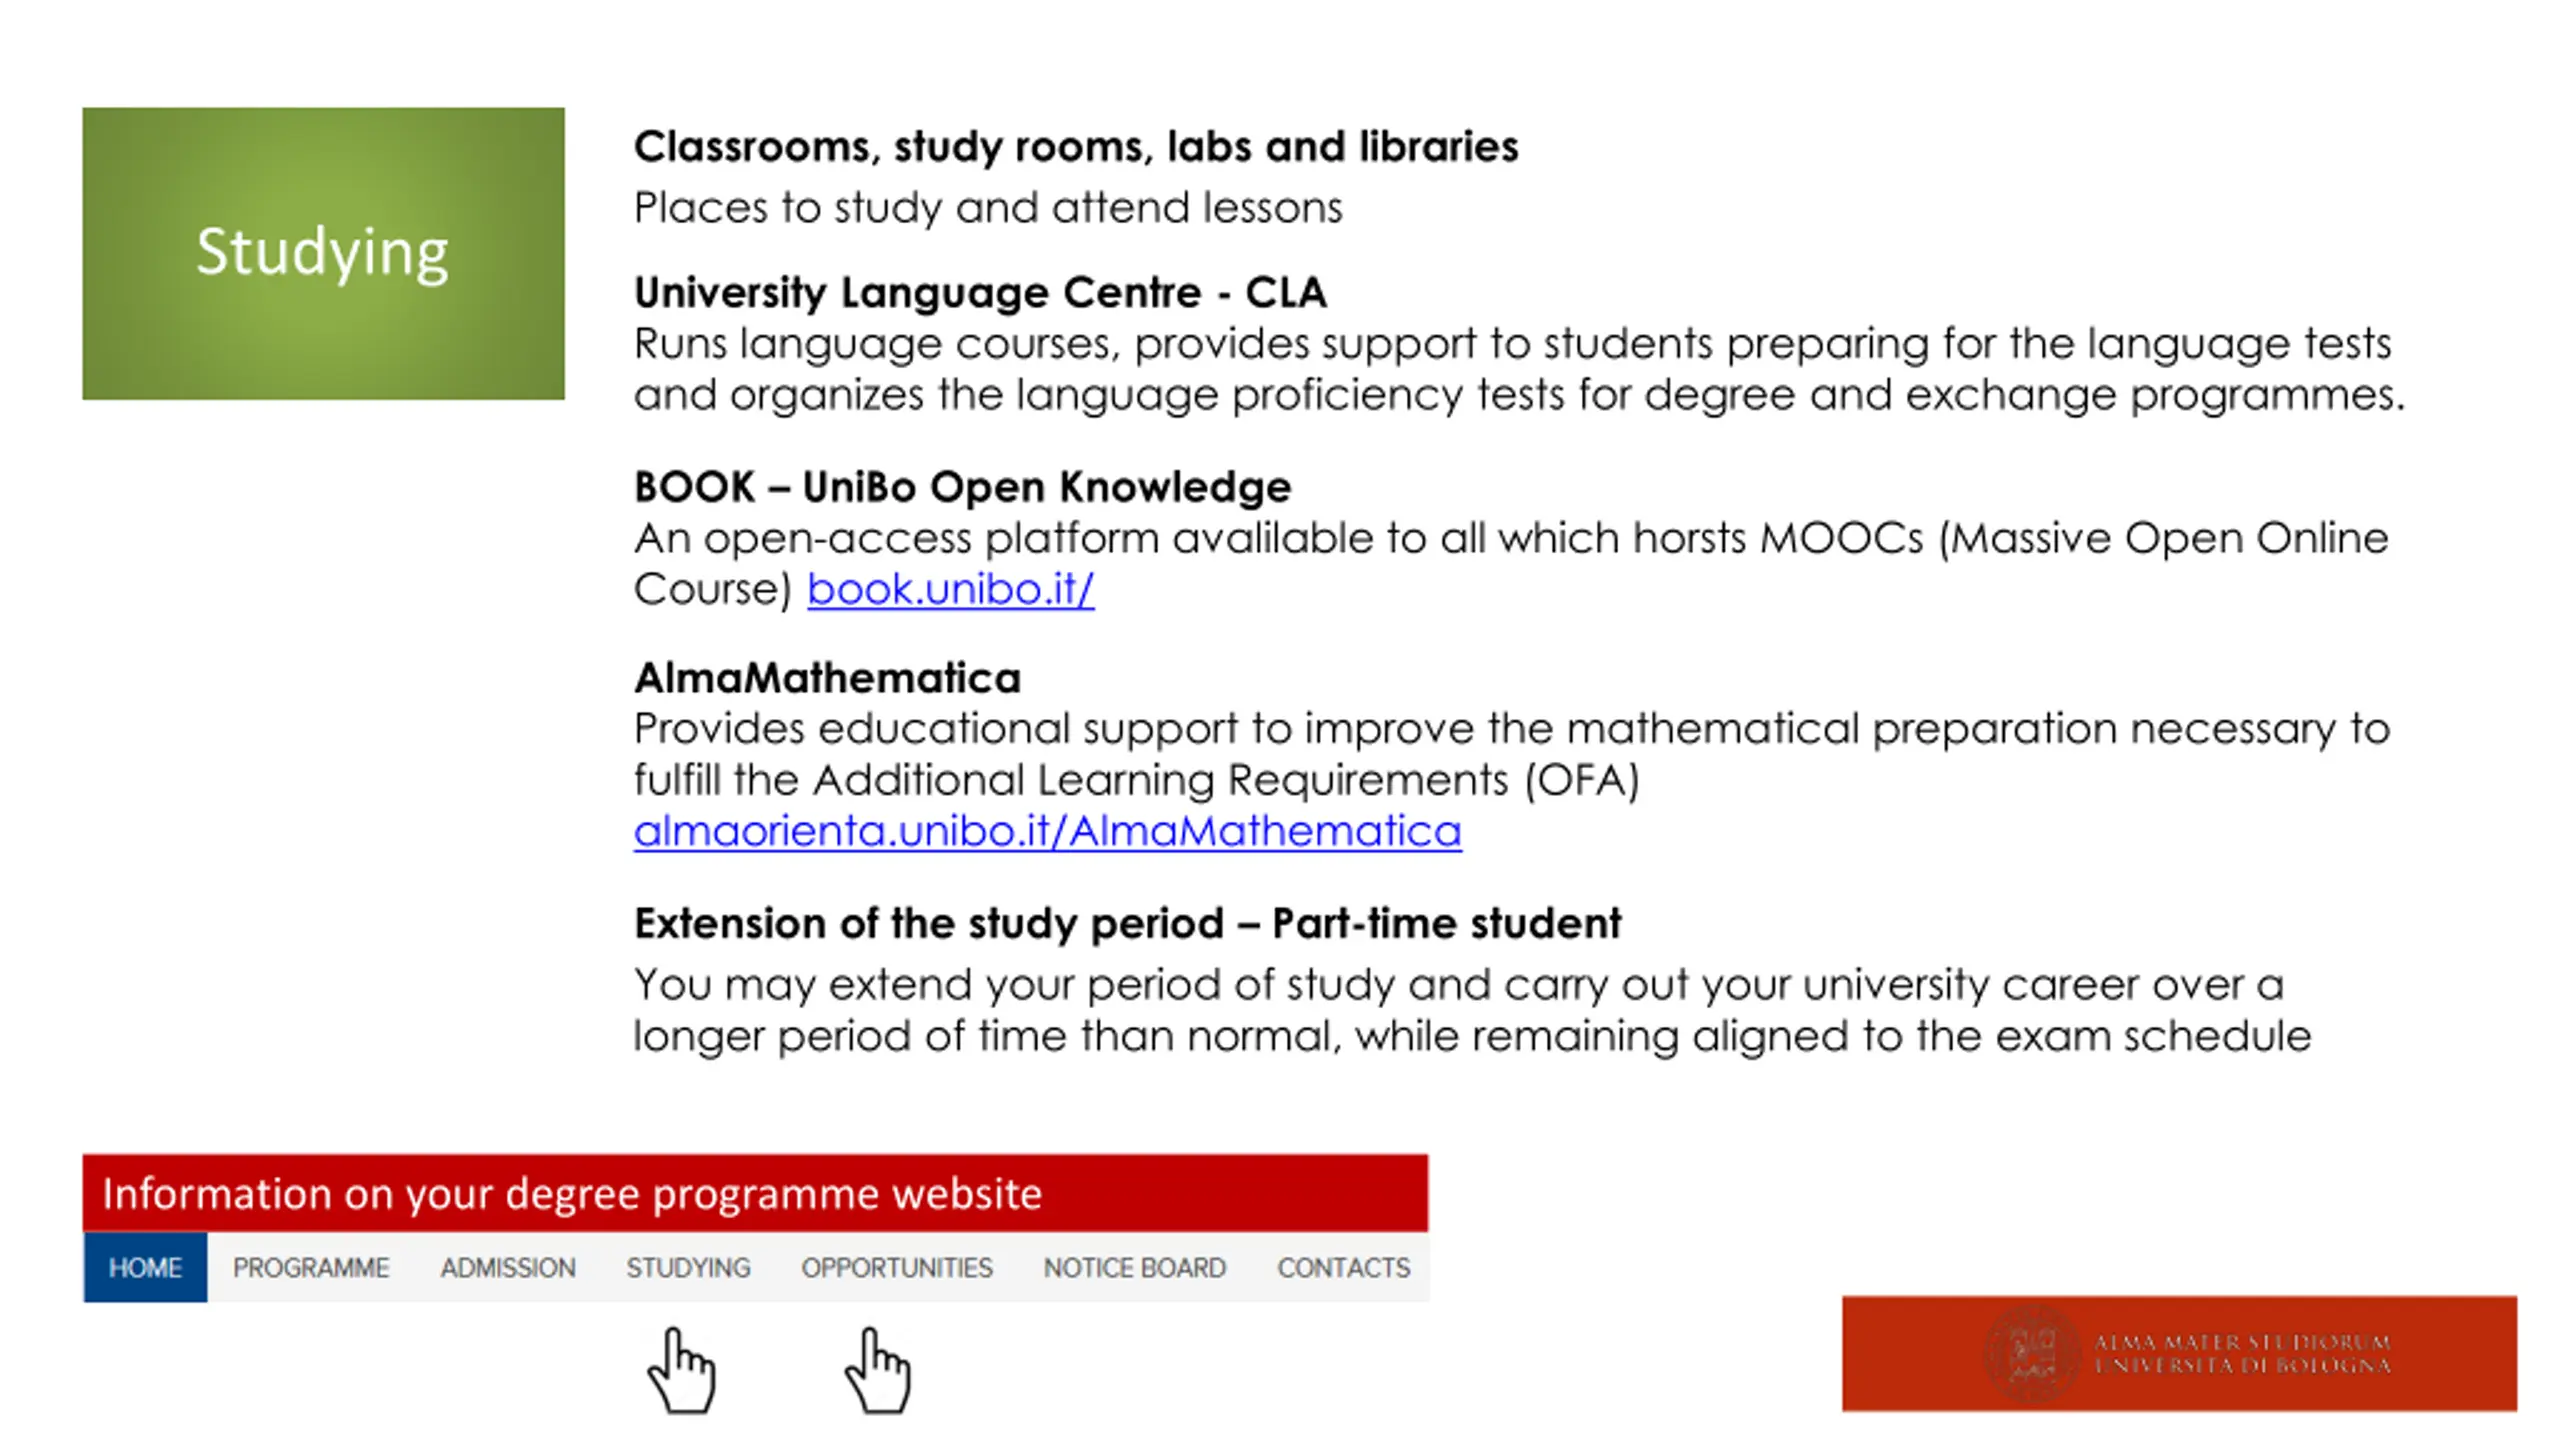Click the red degree programme website banner

click(x=755, y=1193)
